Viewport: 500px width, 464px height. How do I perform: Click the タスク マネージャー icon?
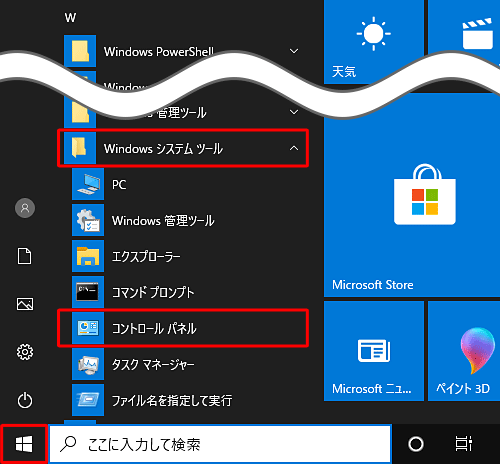click(88, 364)
